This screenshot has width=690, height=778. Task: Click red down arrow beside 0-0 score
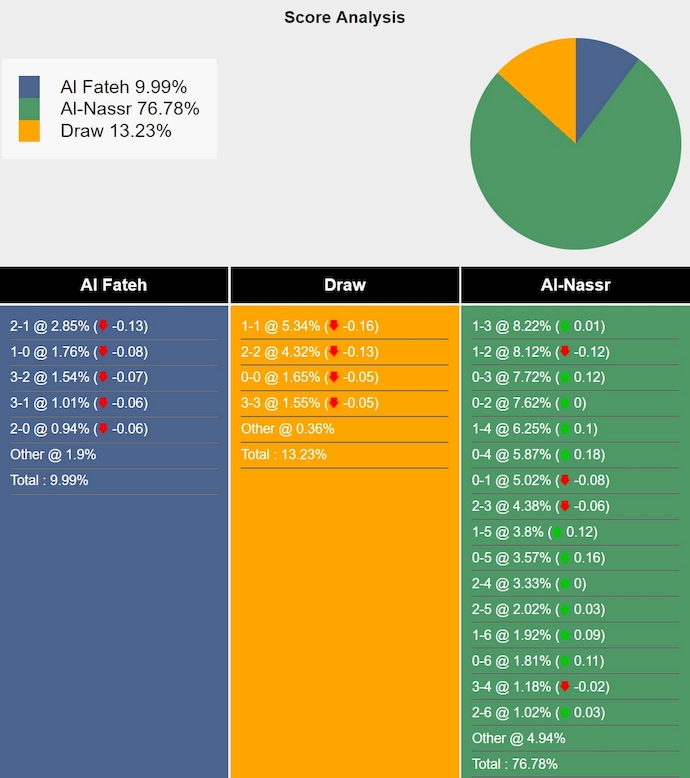pos(334,377)
